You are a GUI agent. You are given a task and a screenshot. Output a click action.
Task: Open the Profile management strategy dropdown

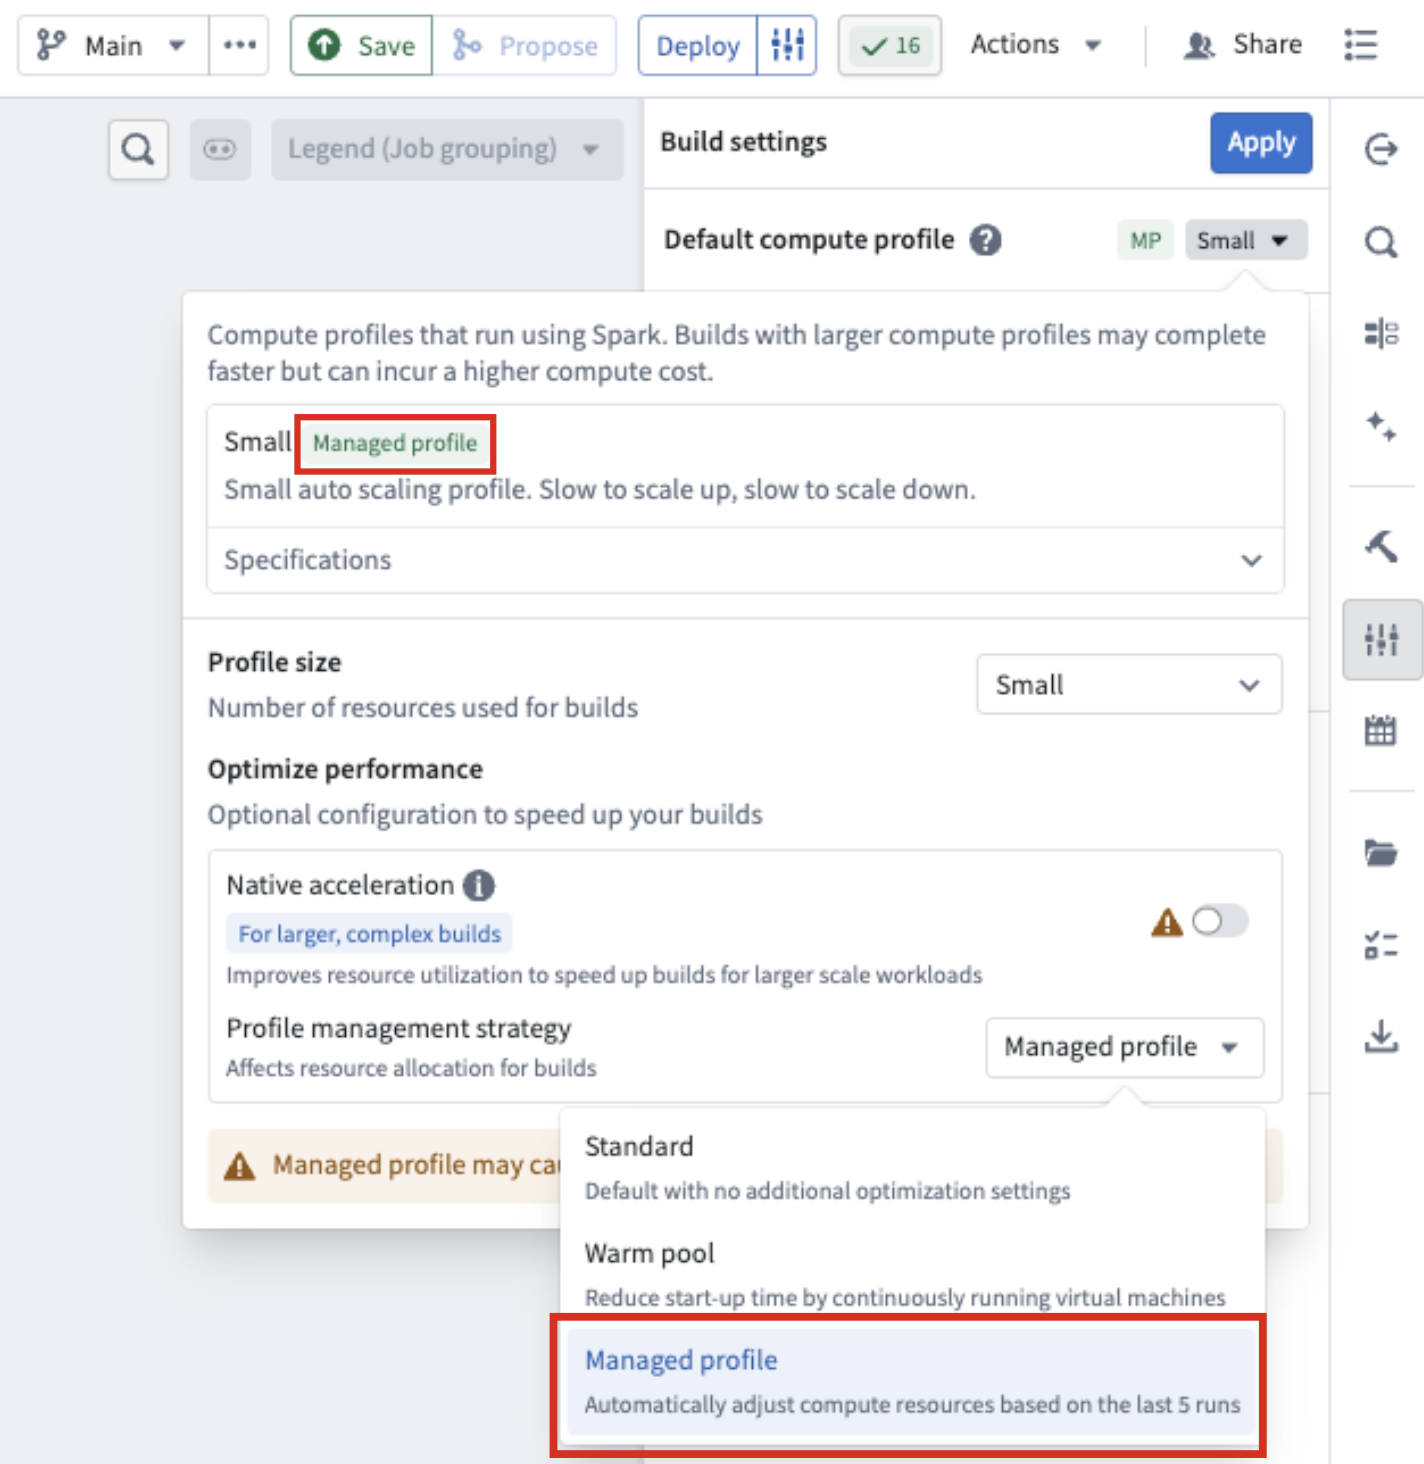(x=1123, y=1047)
